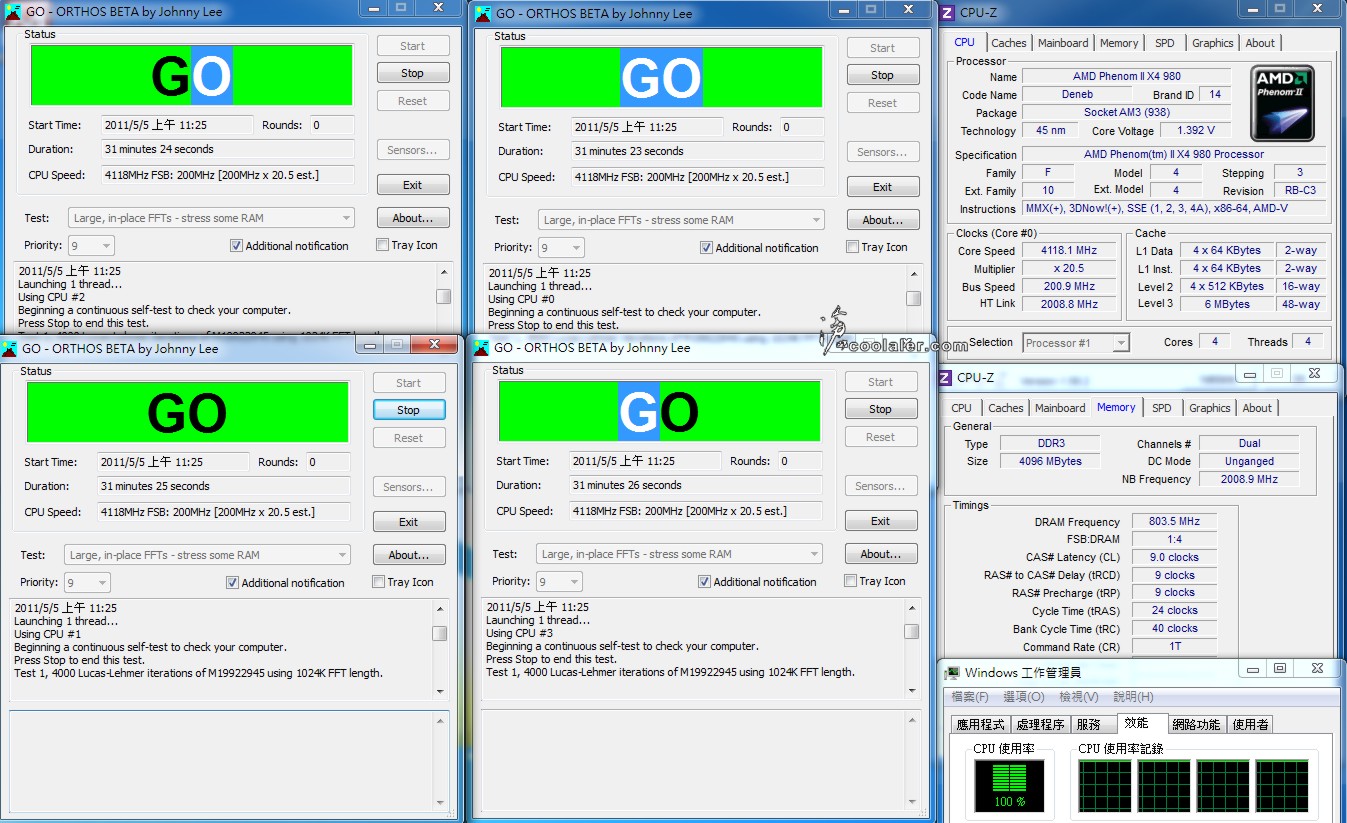Click the log scrollbar in CPU #3 ORTHOS window

tap(912, 647)
